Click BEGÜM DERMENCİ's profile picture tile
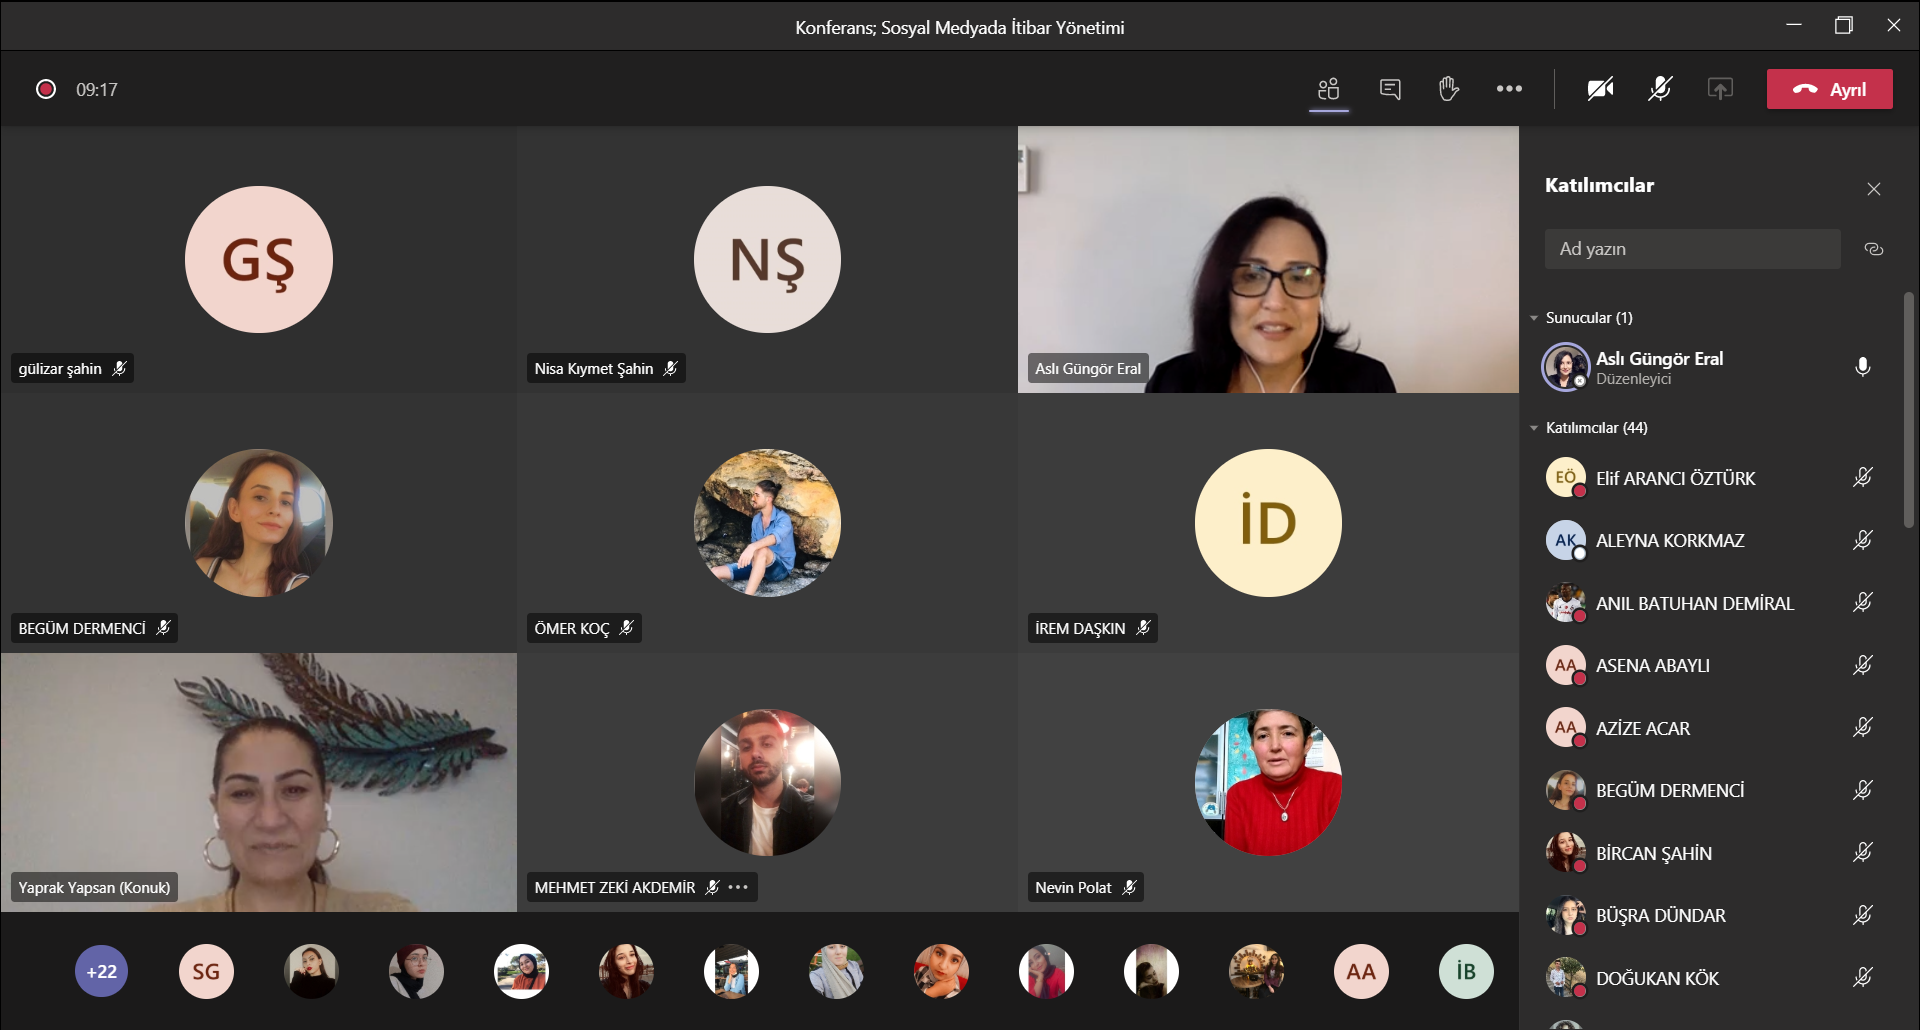This screenshot has width=1920, height=1030. pos(259,523)
